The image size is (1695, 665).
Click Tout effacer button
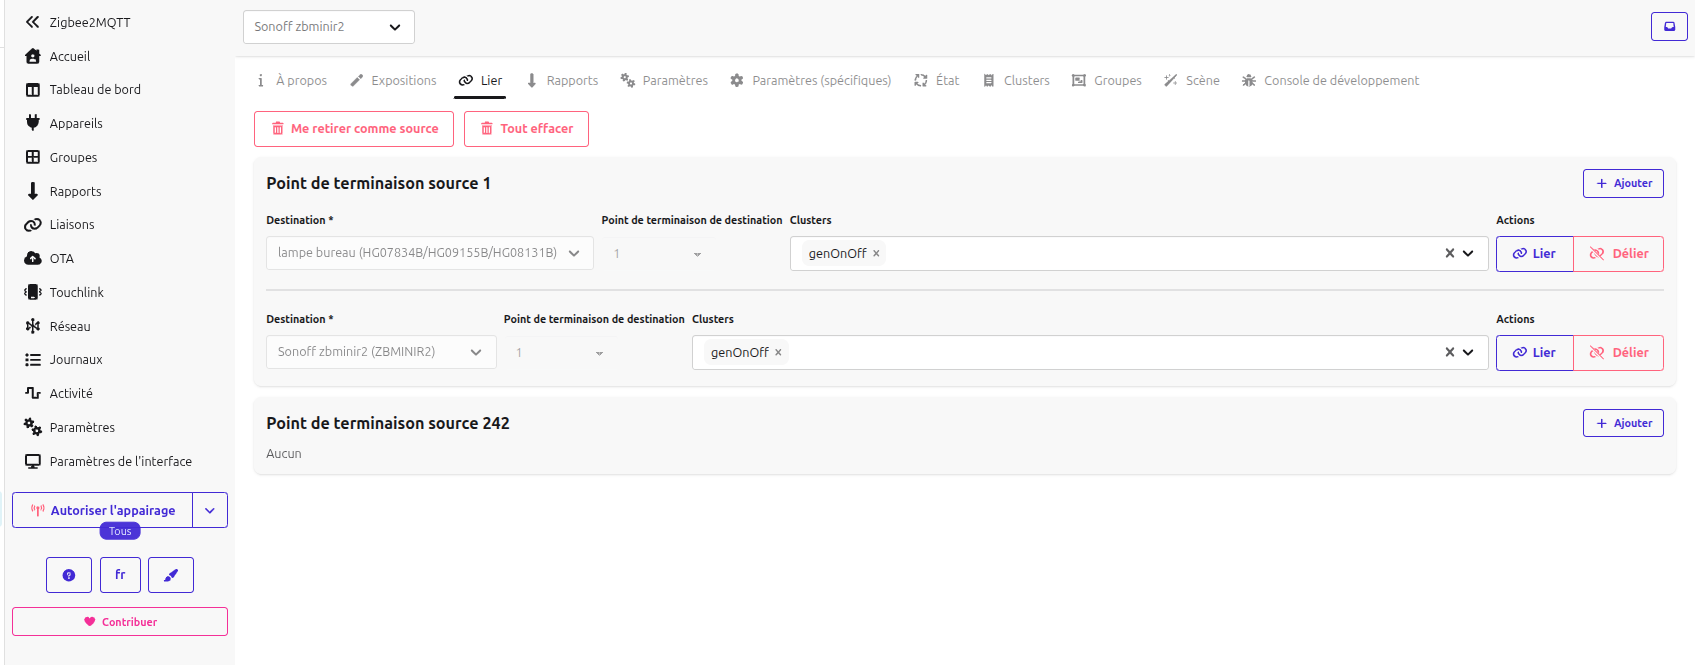tap(526, 129)
